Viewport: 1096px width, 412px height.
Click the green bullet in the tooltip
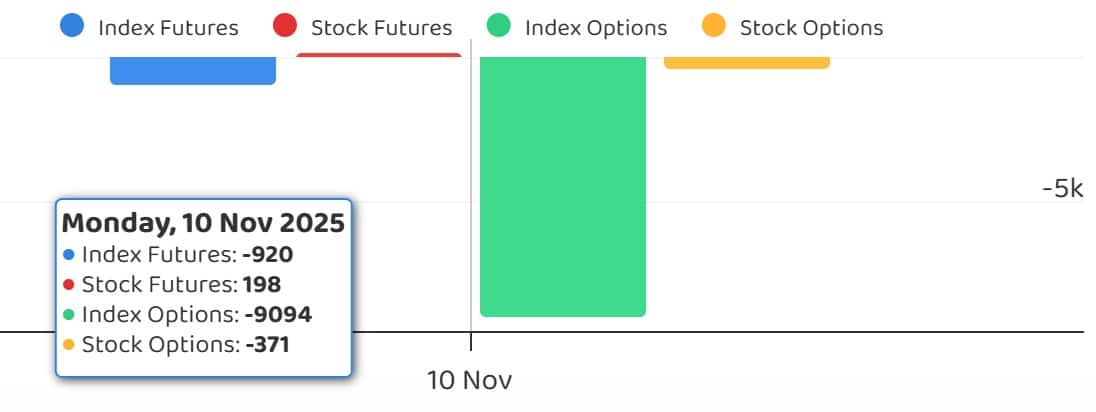click(68, 315)
